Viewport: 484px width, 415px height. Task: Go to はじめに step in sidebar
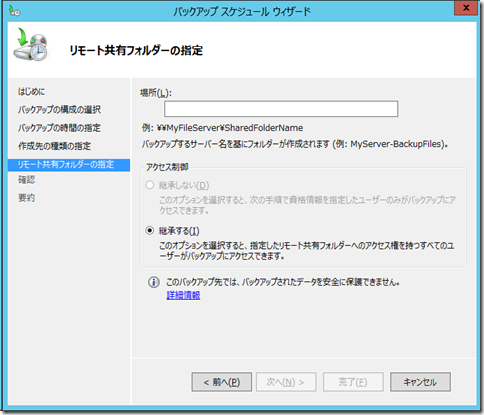[31, 92]
